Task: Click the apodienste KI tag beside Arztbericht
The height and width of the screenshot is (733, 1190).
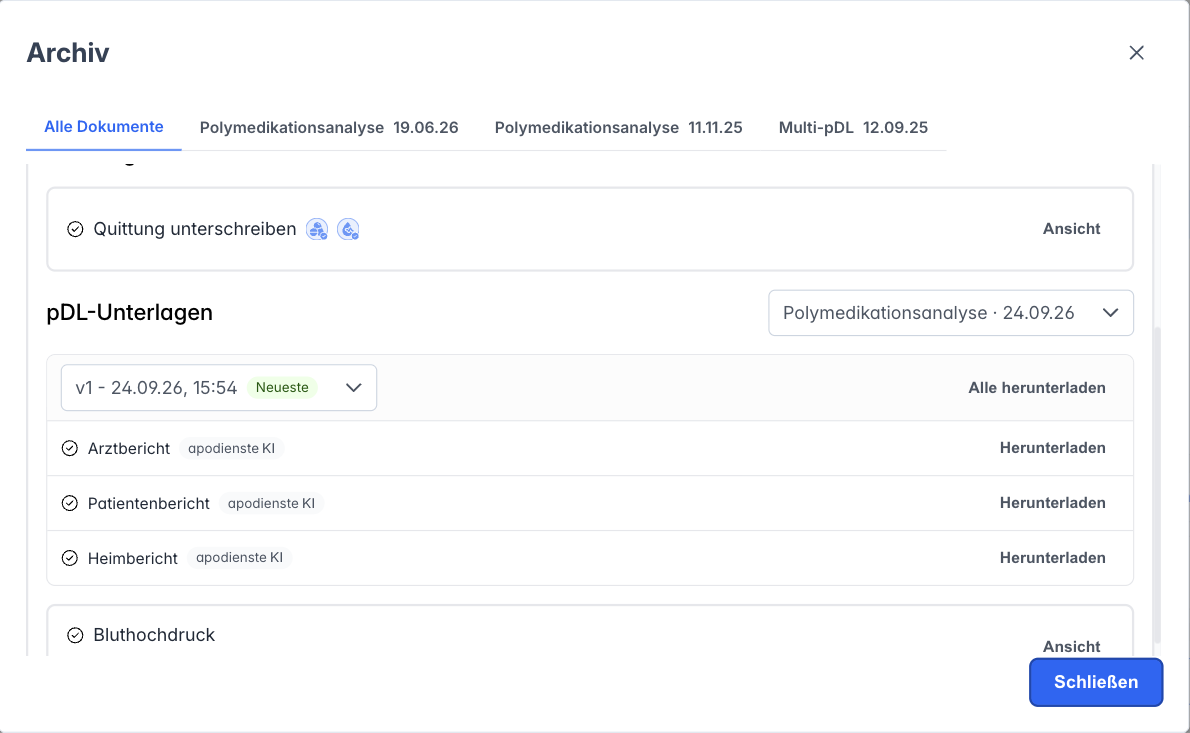Action: pyautogui.click(x=231, y=448)
